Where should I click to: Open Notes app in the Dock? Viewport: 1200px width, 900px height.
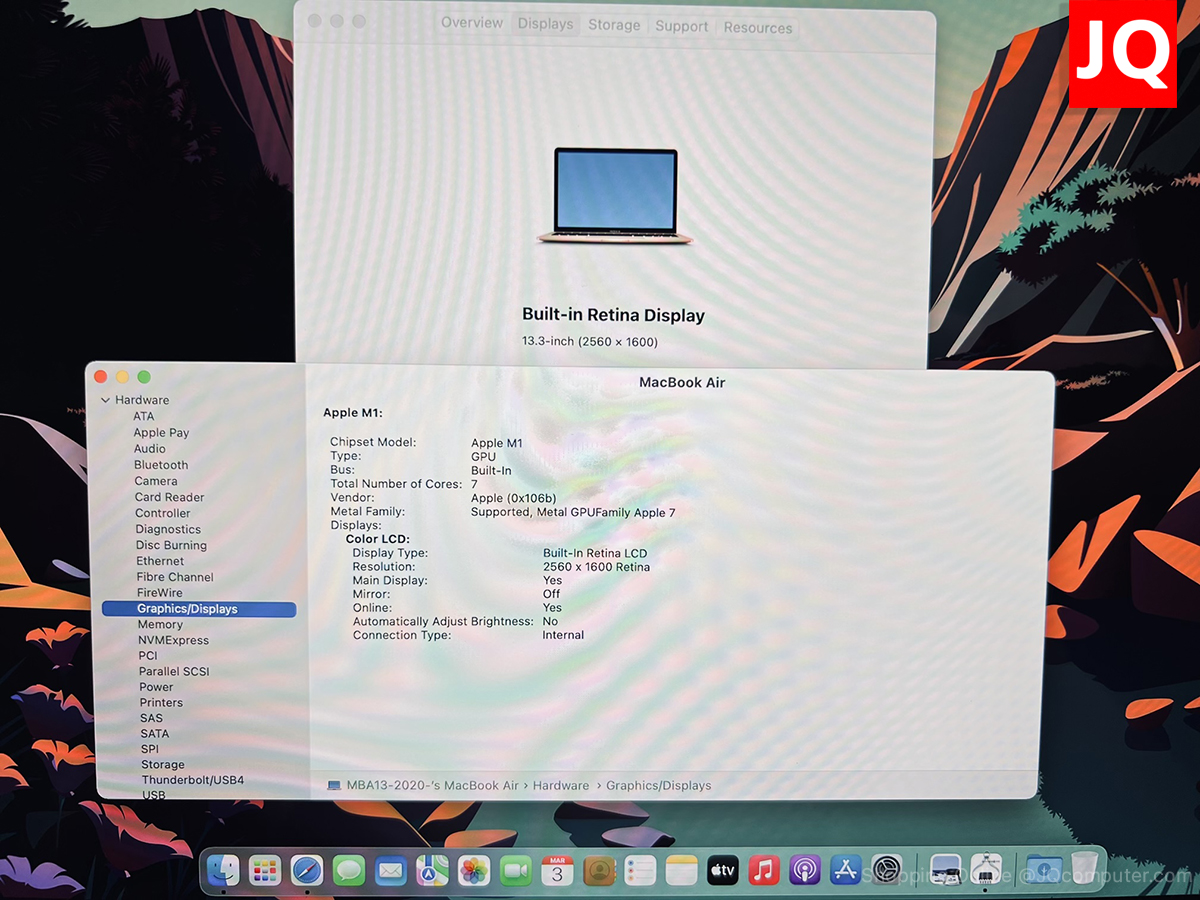pos(681,871)
